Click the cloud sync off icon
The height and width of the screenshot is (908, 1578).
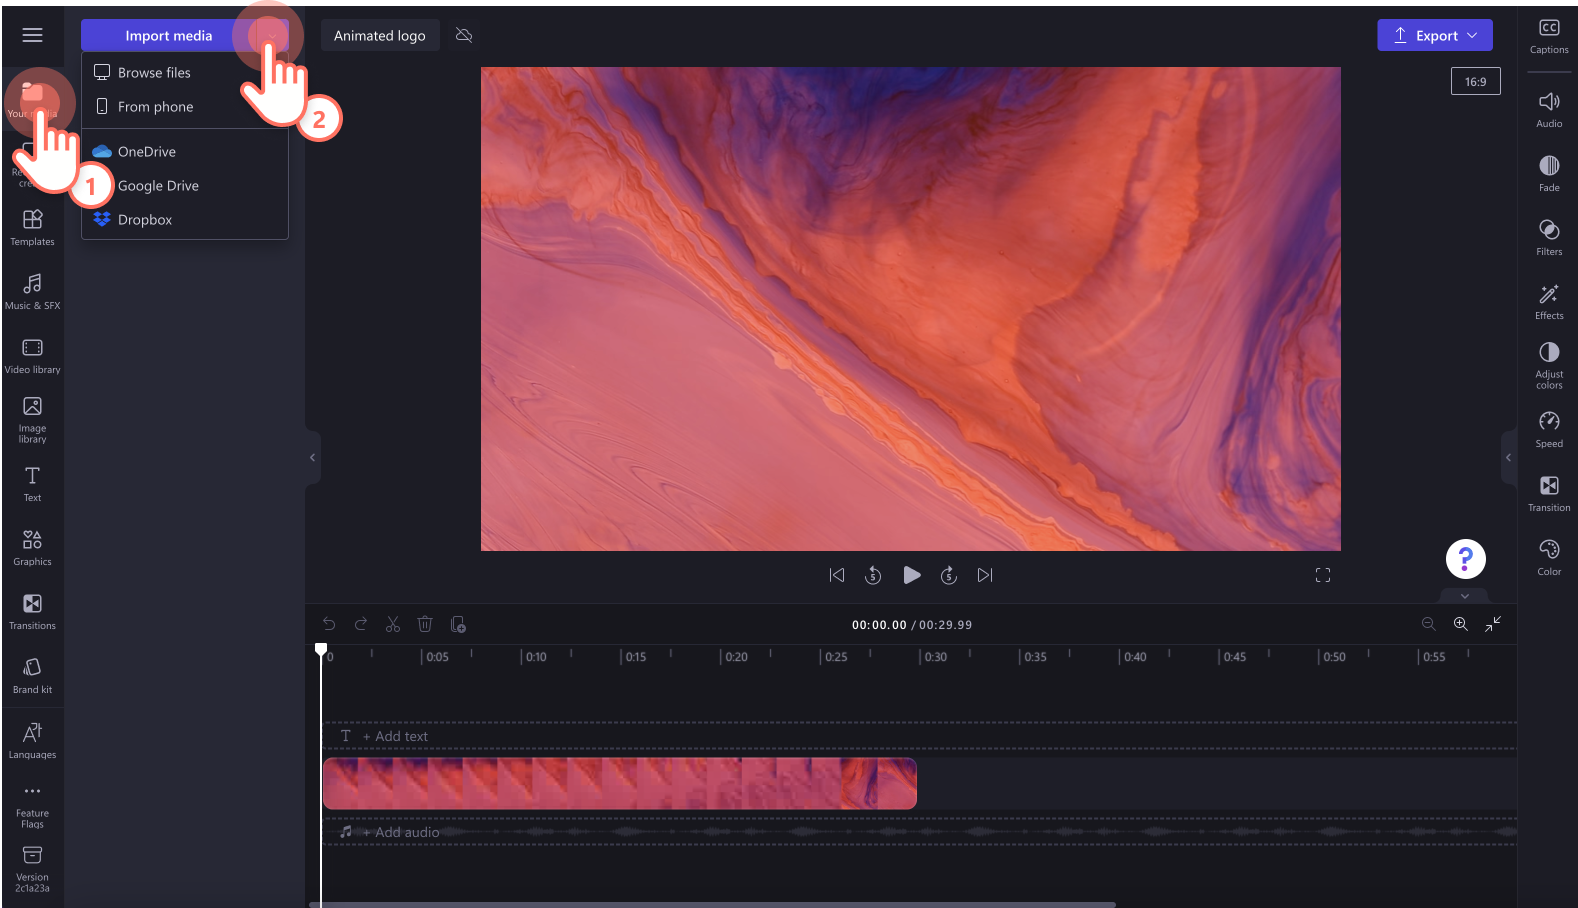464,35
